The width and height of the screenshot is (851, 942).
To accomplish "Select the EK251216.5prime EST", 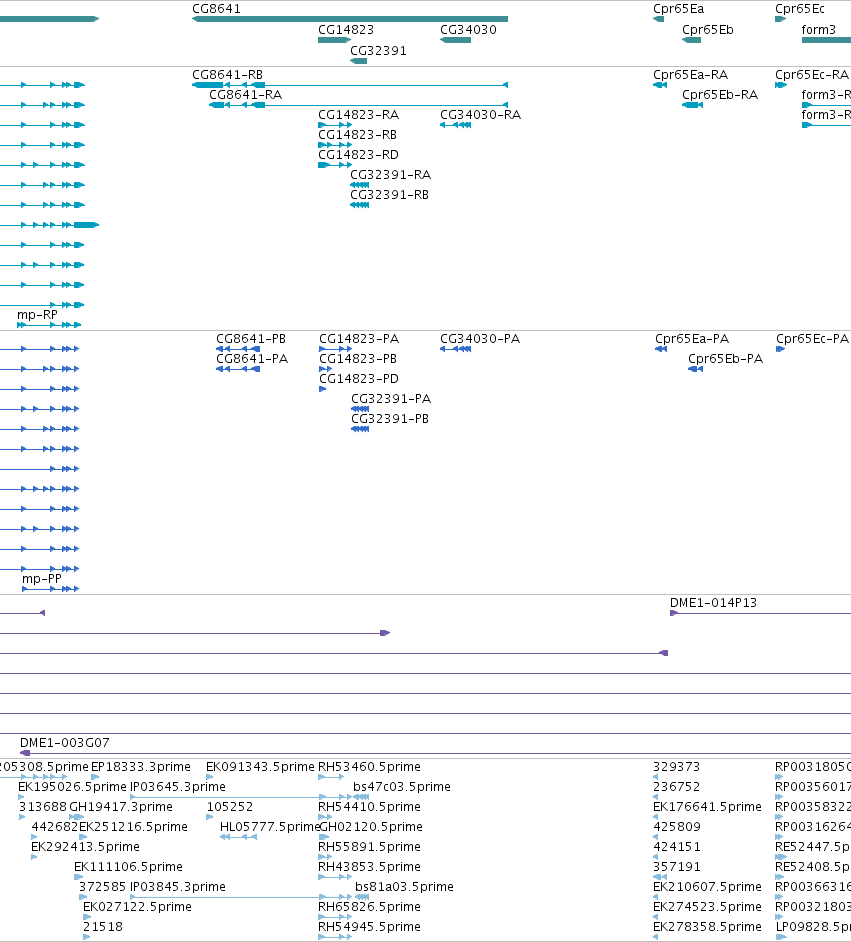I will point(83,837).
